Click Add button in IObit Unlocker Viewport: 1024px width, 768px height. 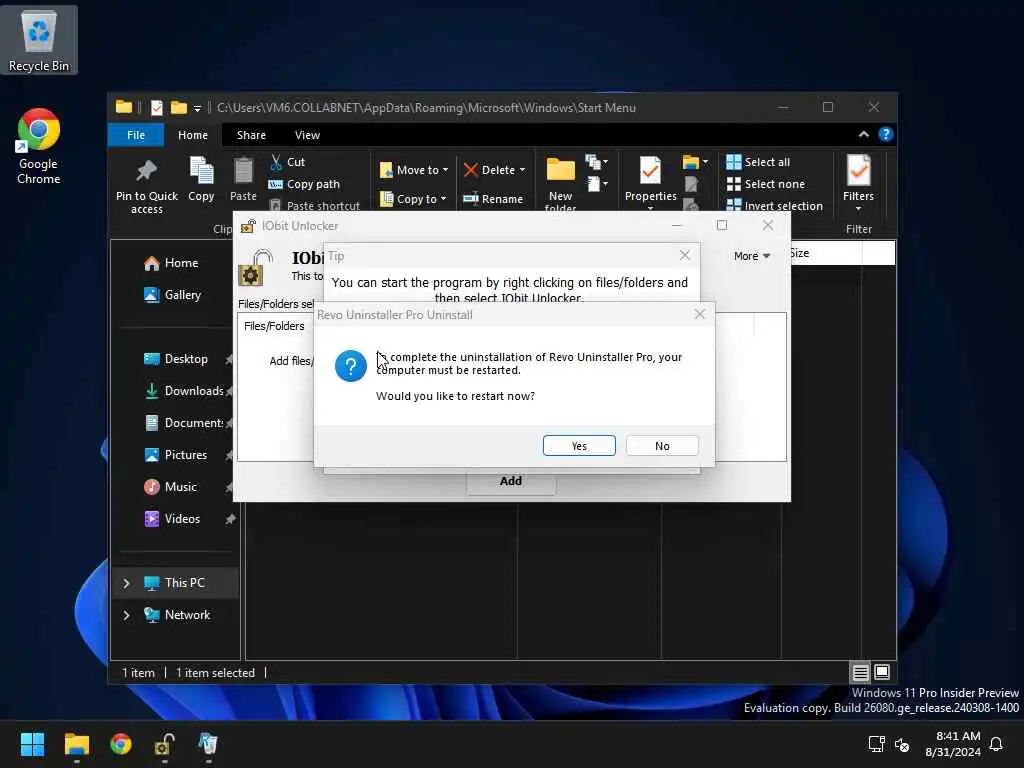pos(511,481)
